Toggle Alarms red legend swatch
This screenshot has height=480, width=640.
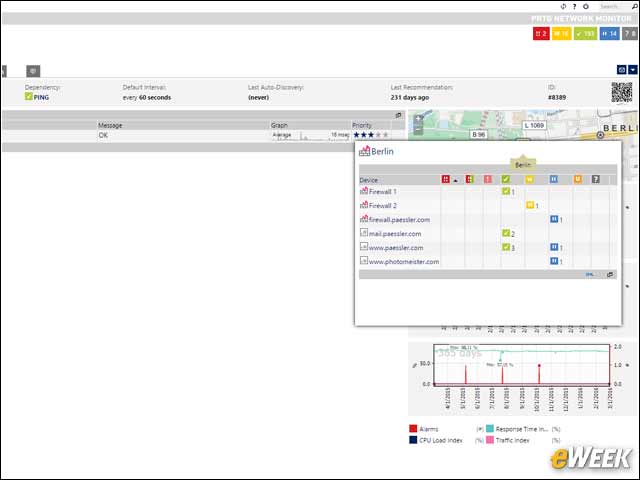pos(413,429)
